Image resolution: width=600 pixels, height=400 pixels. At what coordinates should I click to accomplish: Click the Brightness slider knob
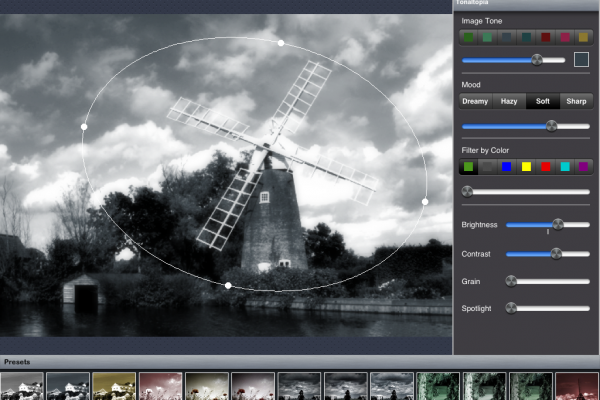pyautogui.click(x=558, y=224)
